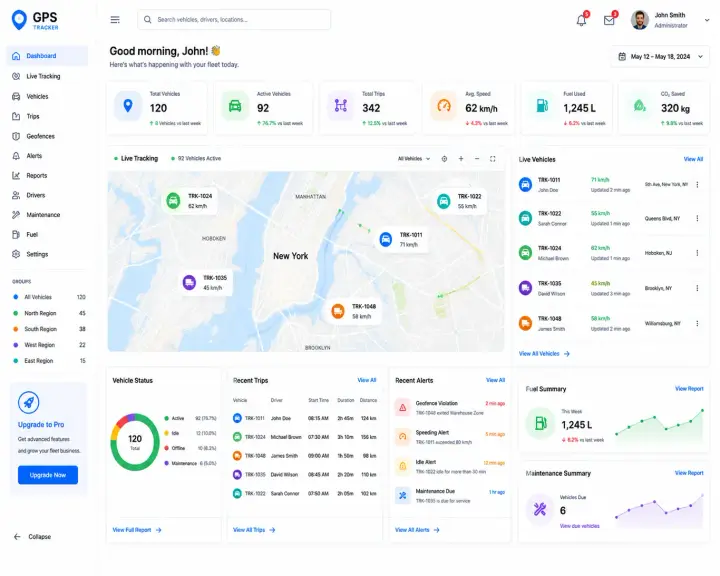Select the South Region group
The width and height of the screenshot is (720, 576).
coord(49,329)
